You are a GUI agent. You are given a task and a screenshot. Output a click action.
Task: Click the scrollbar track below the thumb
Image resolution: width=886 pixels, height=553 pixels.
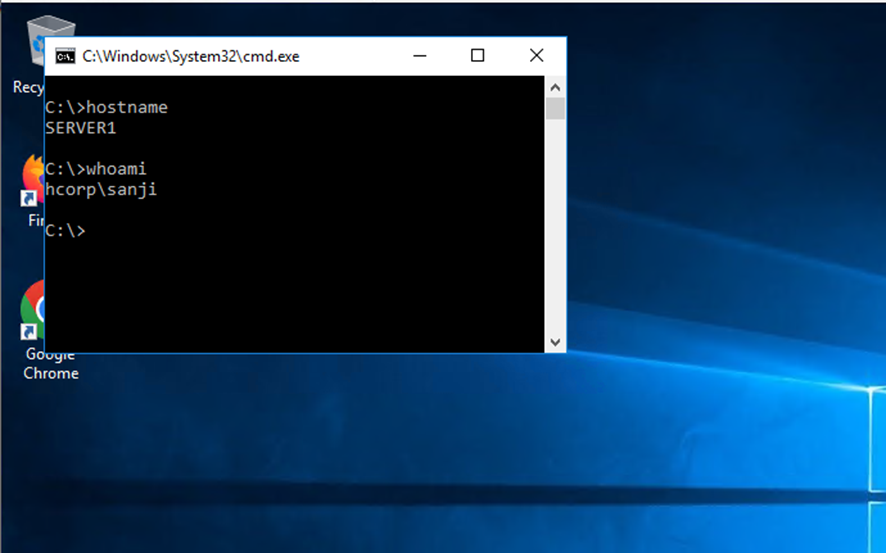(556, 230)
